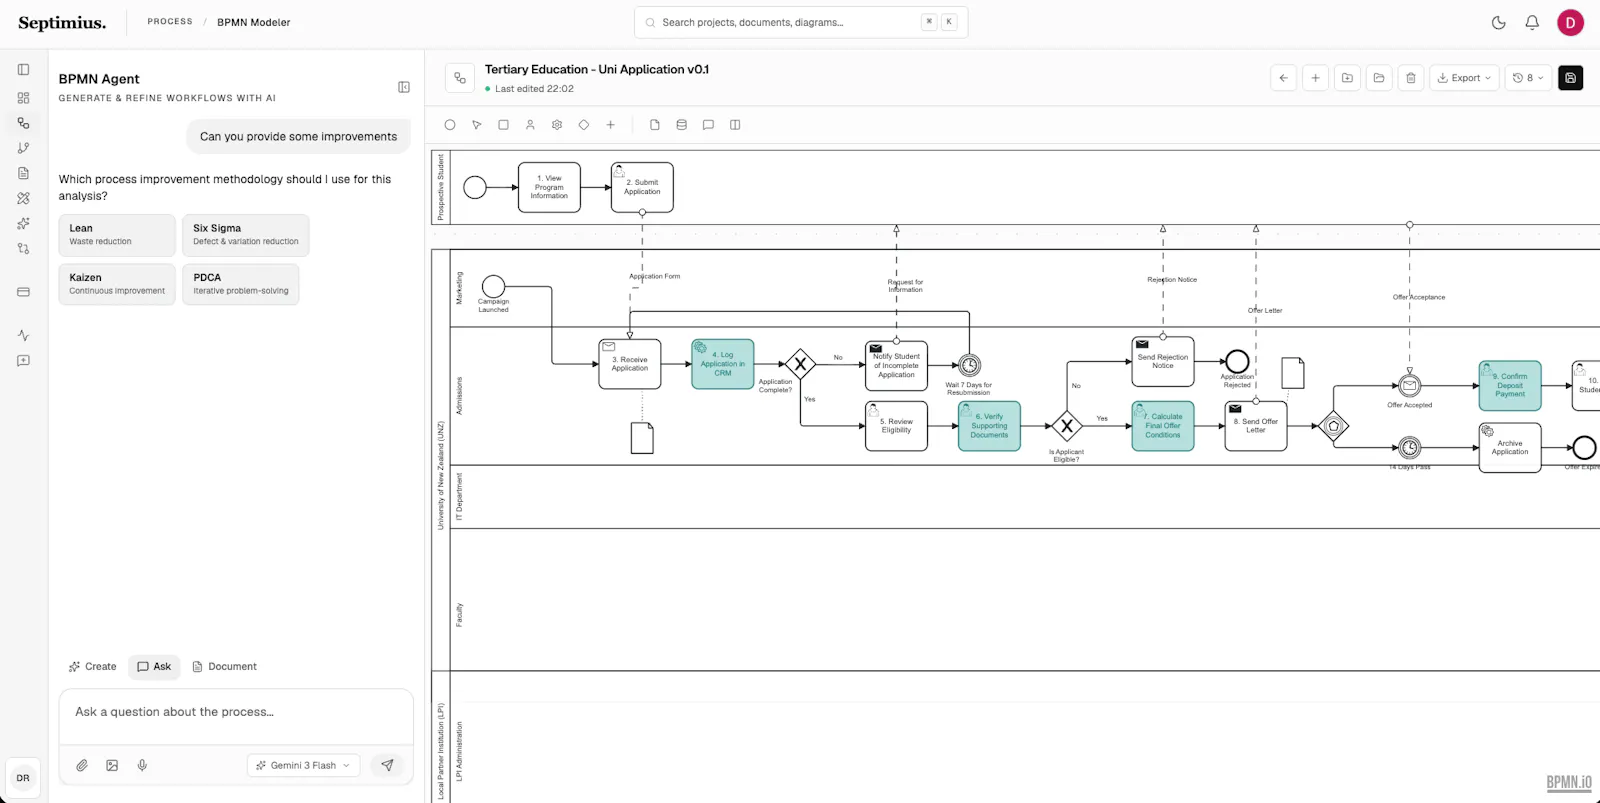Switch to Document mode
Screen dimensions: 1600x803
coord(225,667)
